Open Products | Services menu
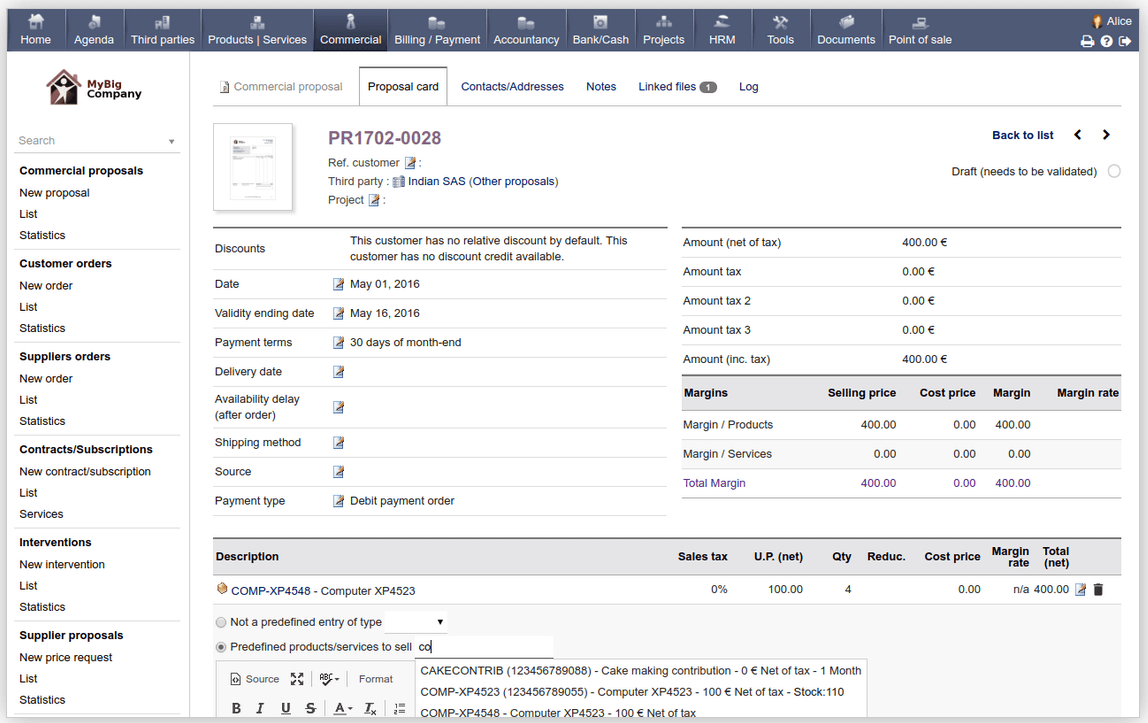 [x=257, y=30]
